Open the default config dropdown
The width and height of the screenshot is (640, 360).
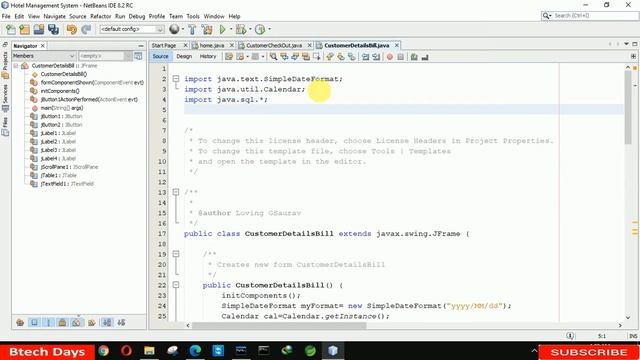(x=132, y=29)
